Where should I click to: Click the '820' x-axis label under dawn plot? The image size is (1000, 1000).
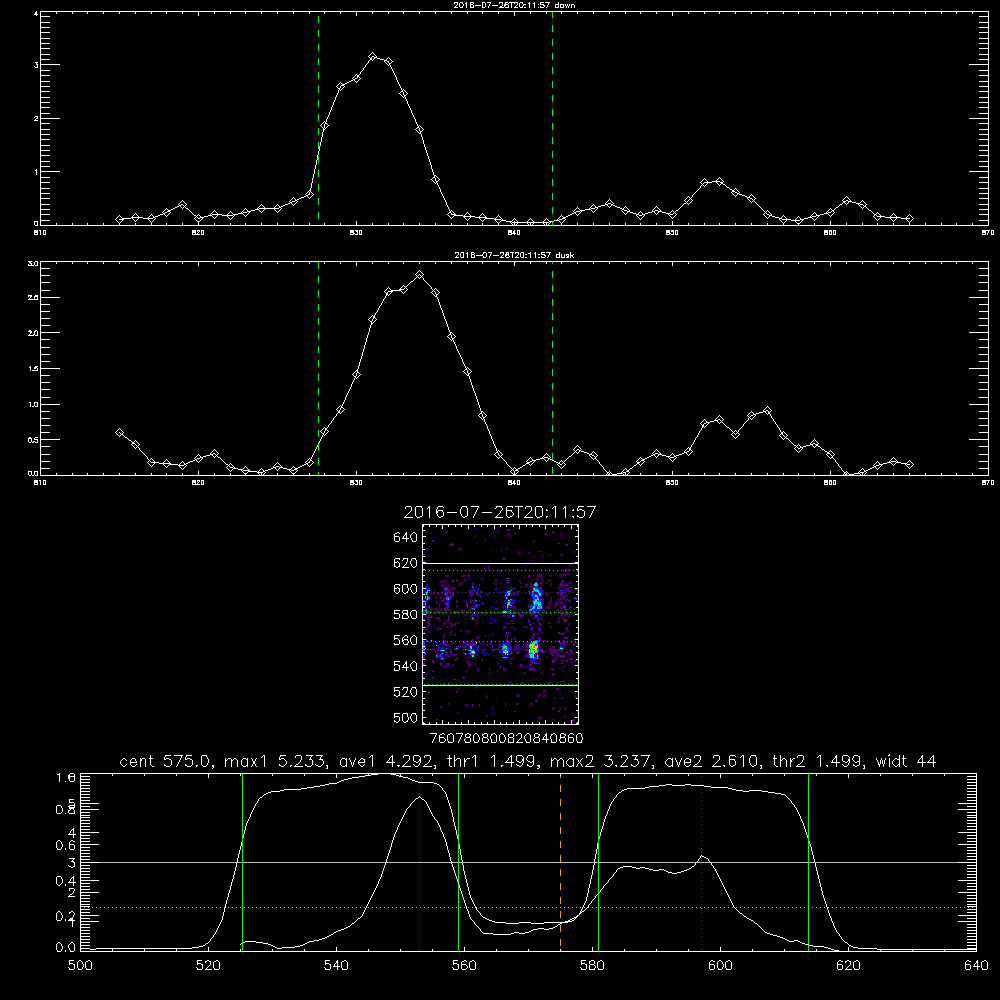pos(198,233)
